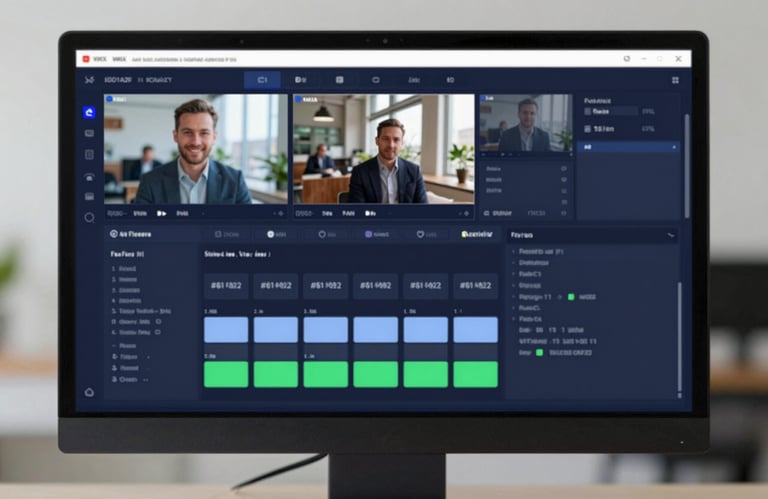768x499 pixels.
Task: Expand the third tree item in the lower right panel
Action: 513,274
